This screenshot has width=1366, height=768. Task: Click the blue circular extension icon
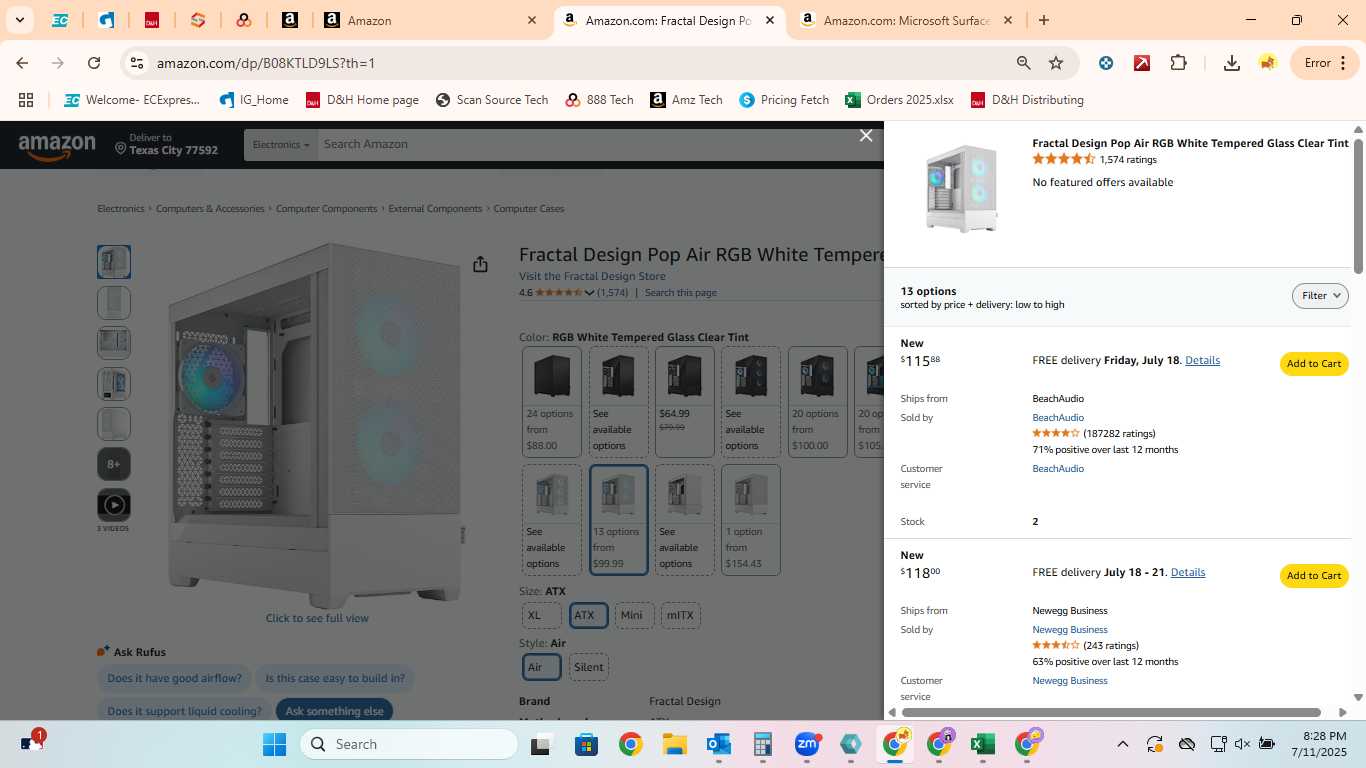coord(1106,63)
